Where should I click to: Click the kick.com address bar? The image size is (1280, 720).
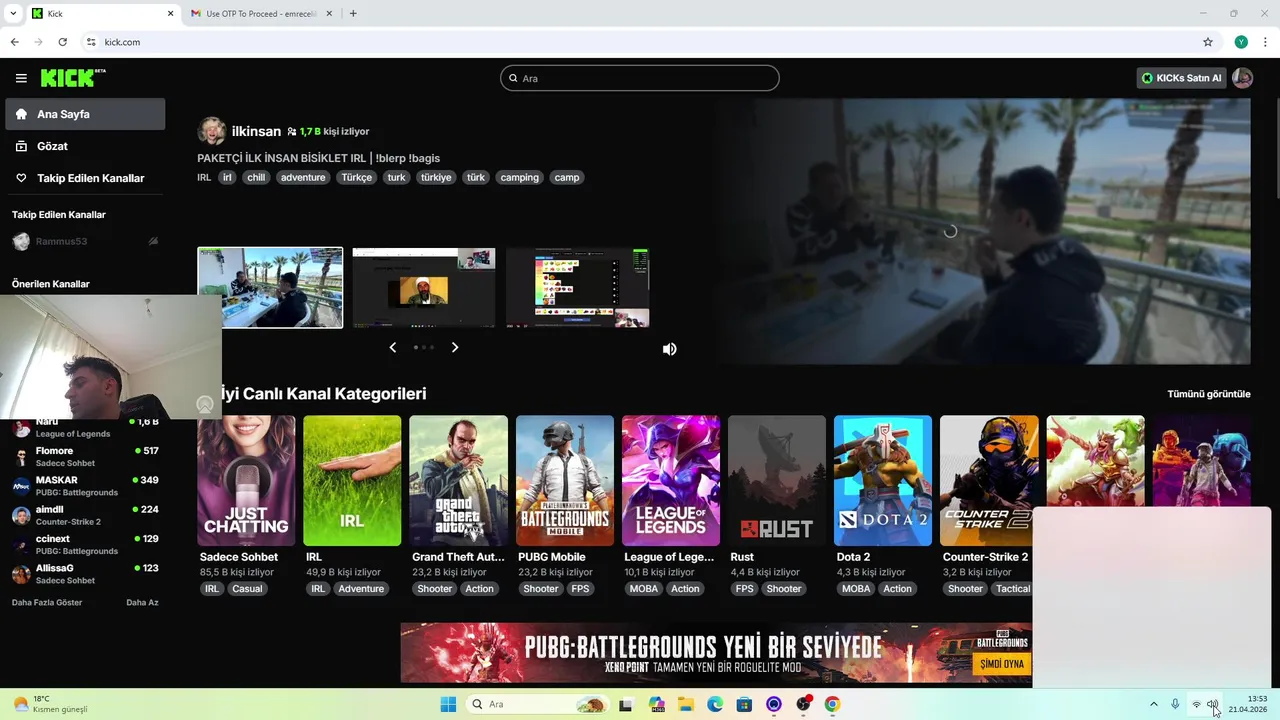[640, 42]
